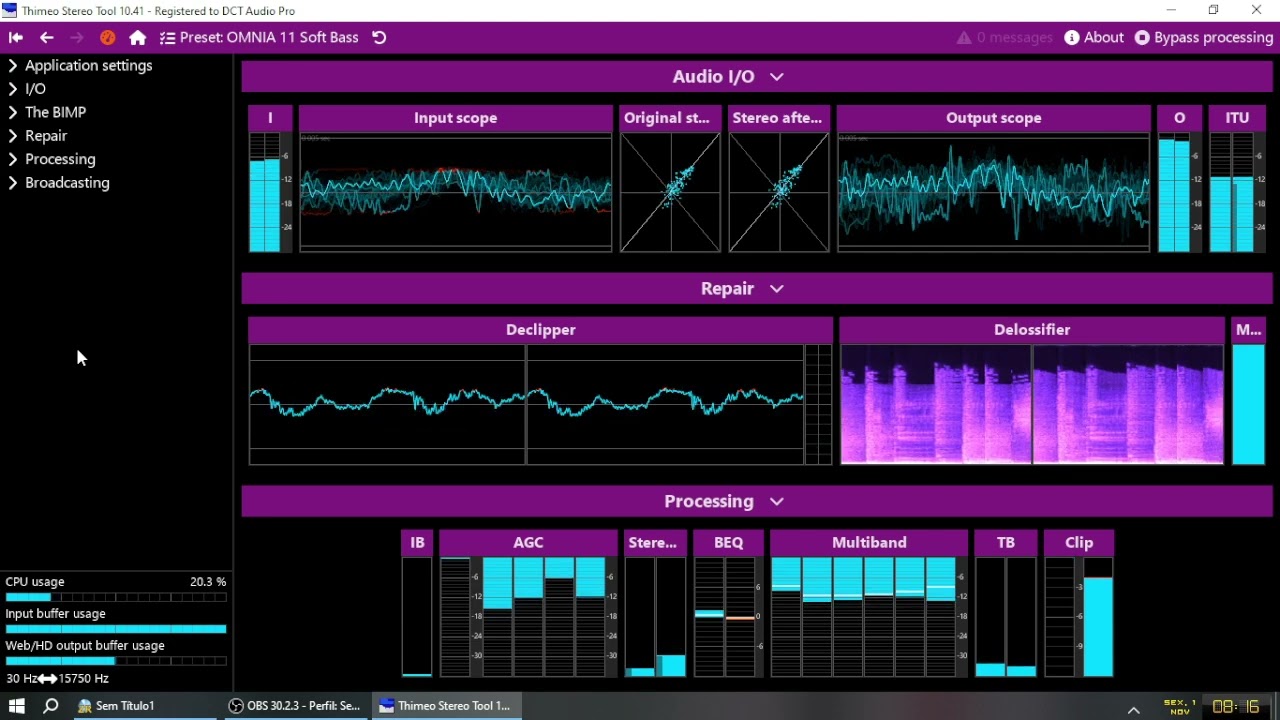Click the Web/HD output buffer usage bar
The height and width of the screenshot is (720, 1280).
click(x=116, y=661)
